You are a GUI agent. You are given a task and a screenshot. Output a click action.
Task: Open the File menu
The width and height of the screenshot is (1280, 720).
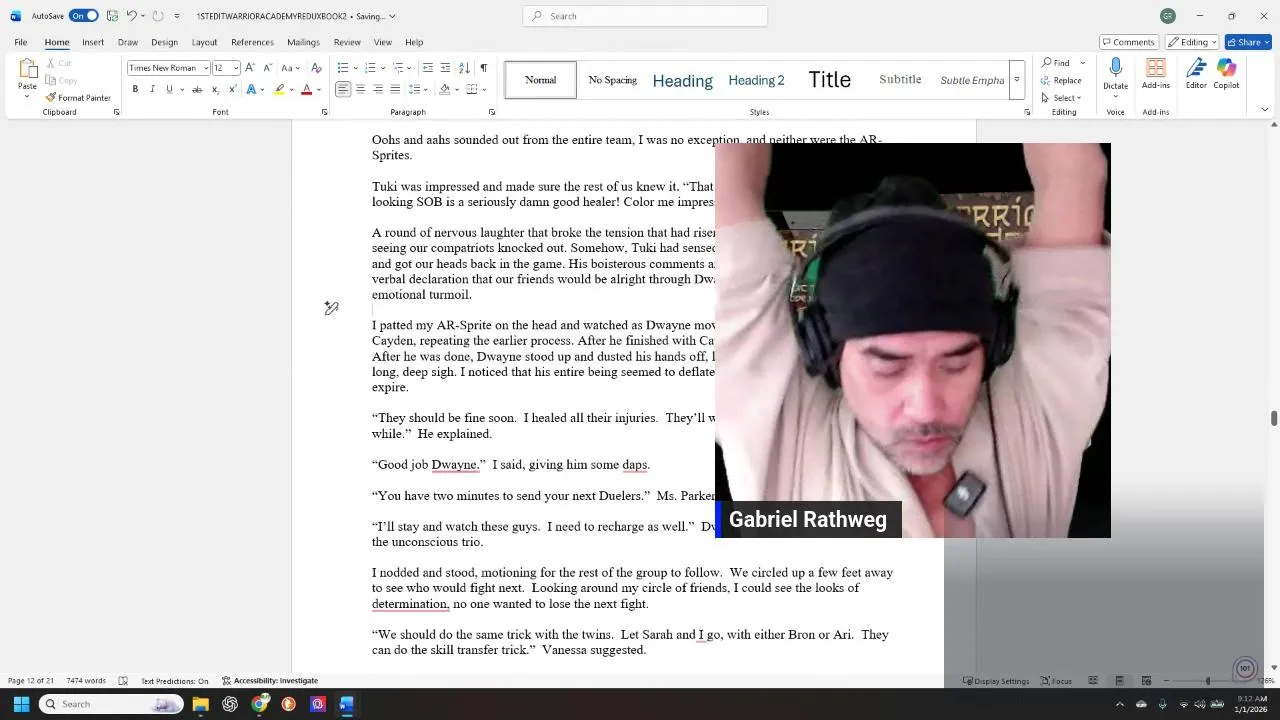point(20,42)
